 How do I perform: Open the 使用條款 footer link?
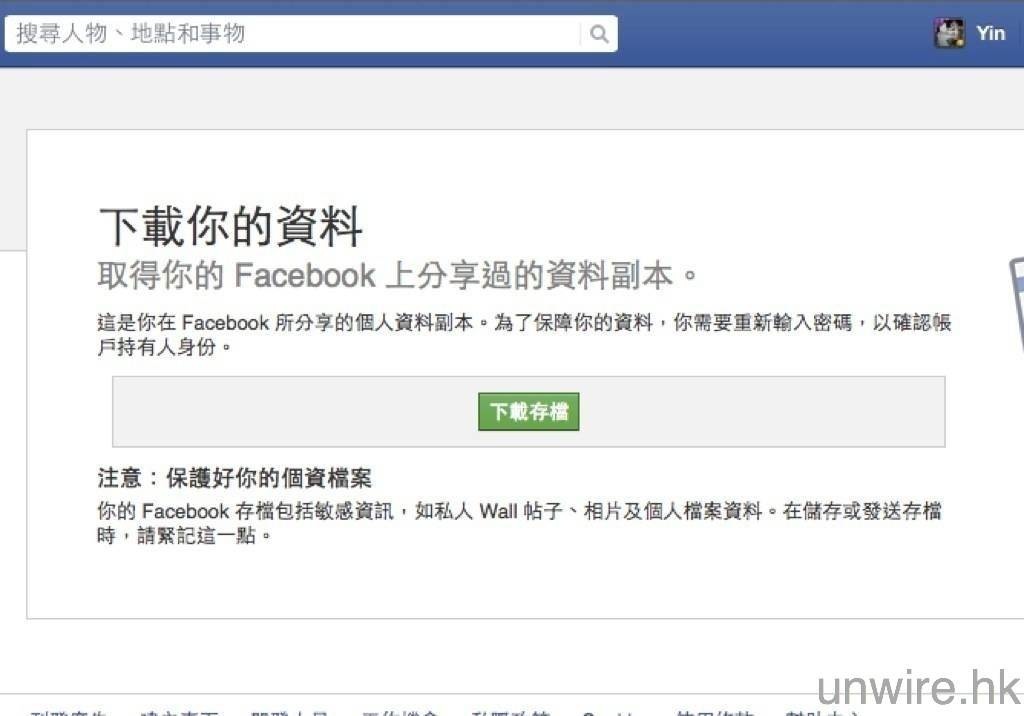[x=715, y=712]
